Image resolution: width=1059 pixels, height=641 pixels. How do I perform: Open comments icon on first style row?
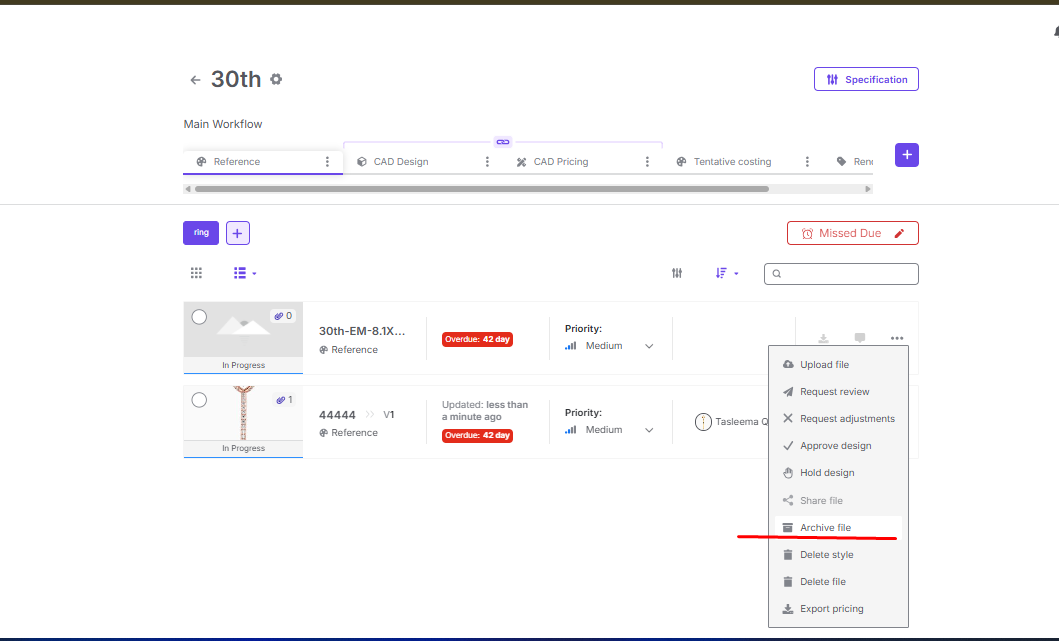(859, 339)
